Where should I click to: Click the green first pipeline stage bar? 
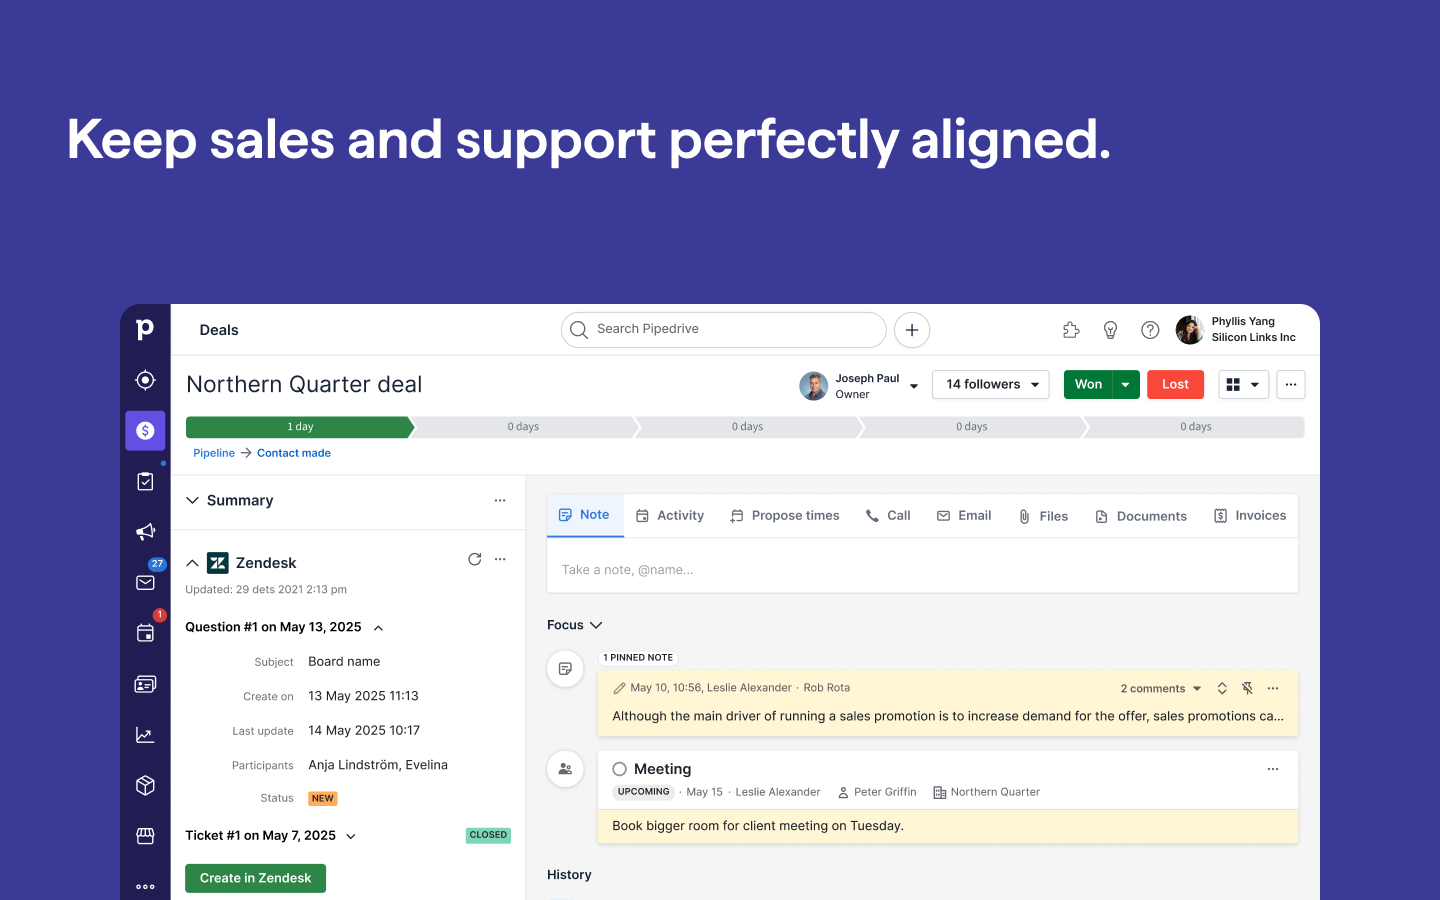(299, 427)
